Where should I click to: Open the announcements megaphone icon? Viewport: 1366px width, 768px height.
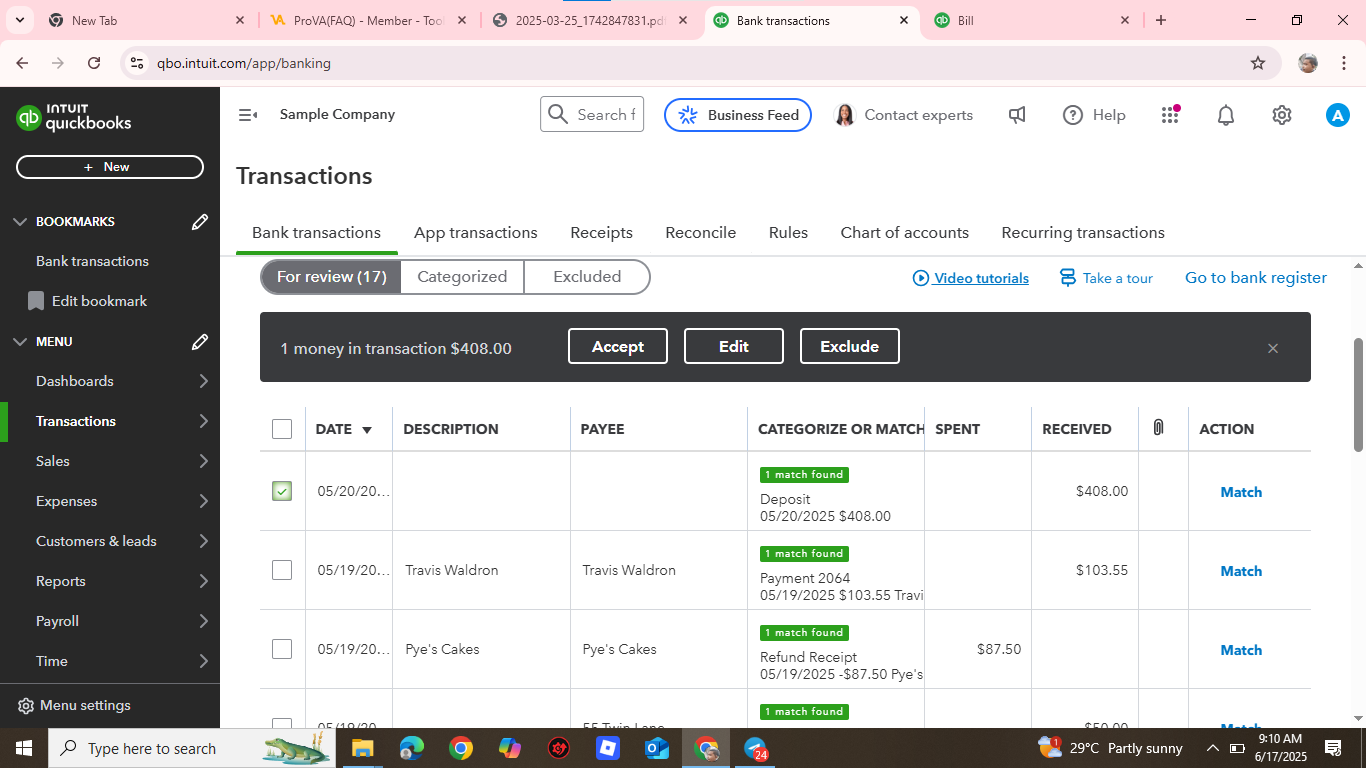click(x=1017, y=115)
